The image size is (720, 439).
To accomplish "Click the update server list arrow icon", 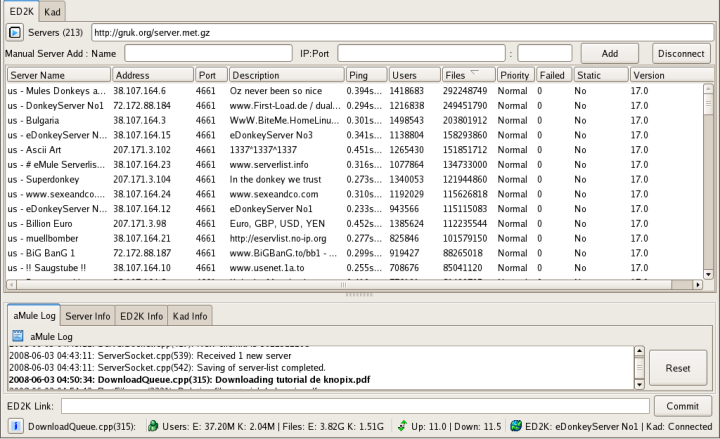I will [16, 33].
